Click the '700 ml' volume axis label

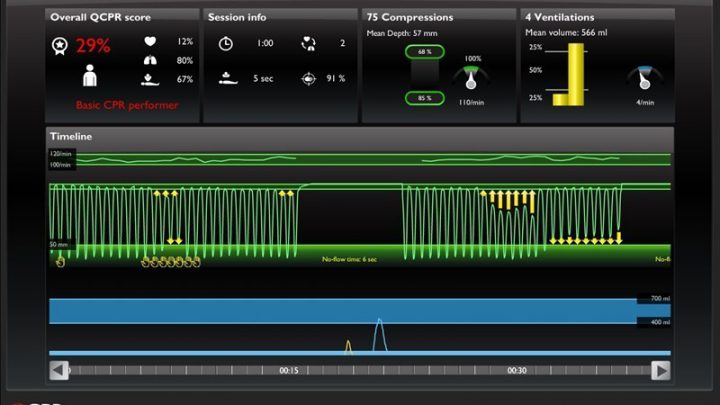[660, 298]
